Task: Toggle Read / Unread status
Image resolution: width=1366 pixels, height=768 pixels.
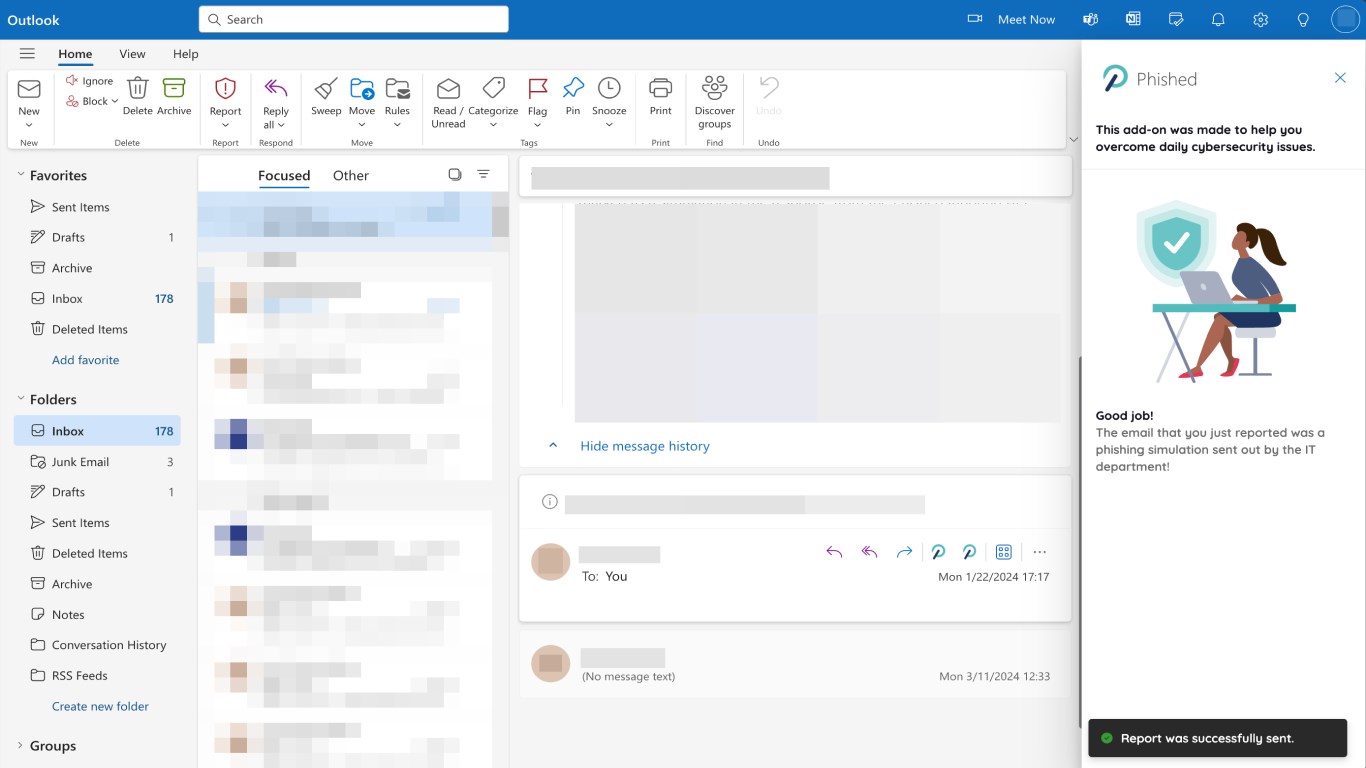Action: (448, 102)
